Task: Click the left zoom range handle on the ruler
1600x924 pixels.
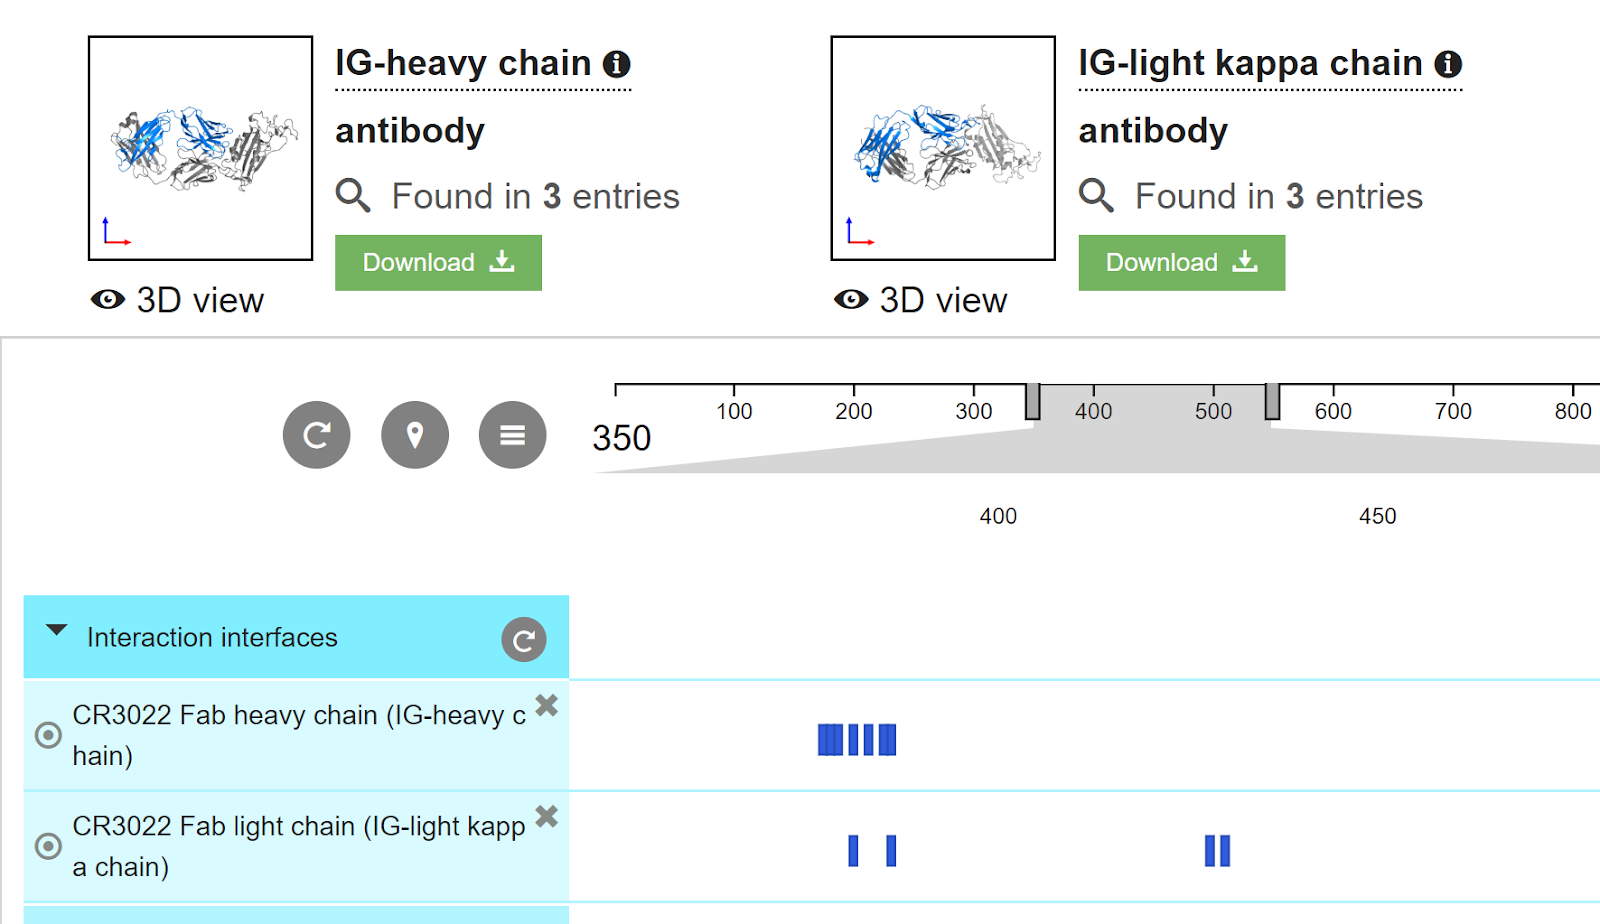Action: click(x=1033, y=401)
